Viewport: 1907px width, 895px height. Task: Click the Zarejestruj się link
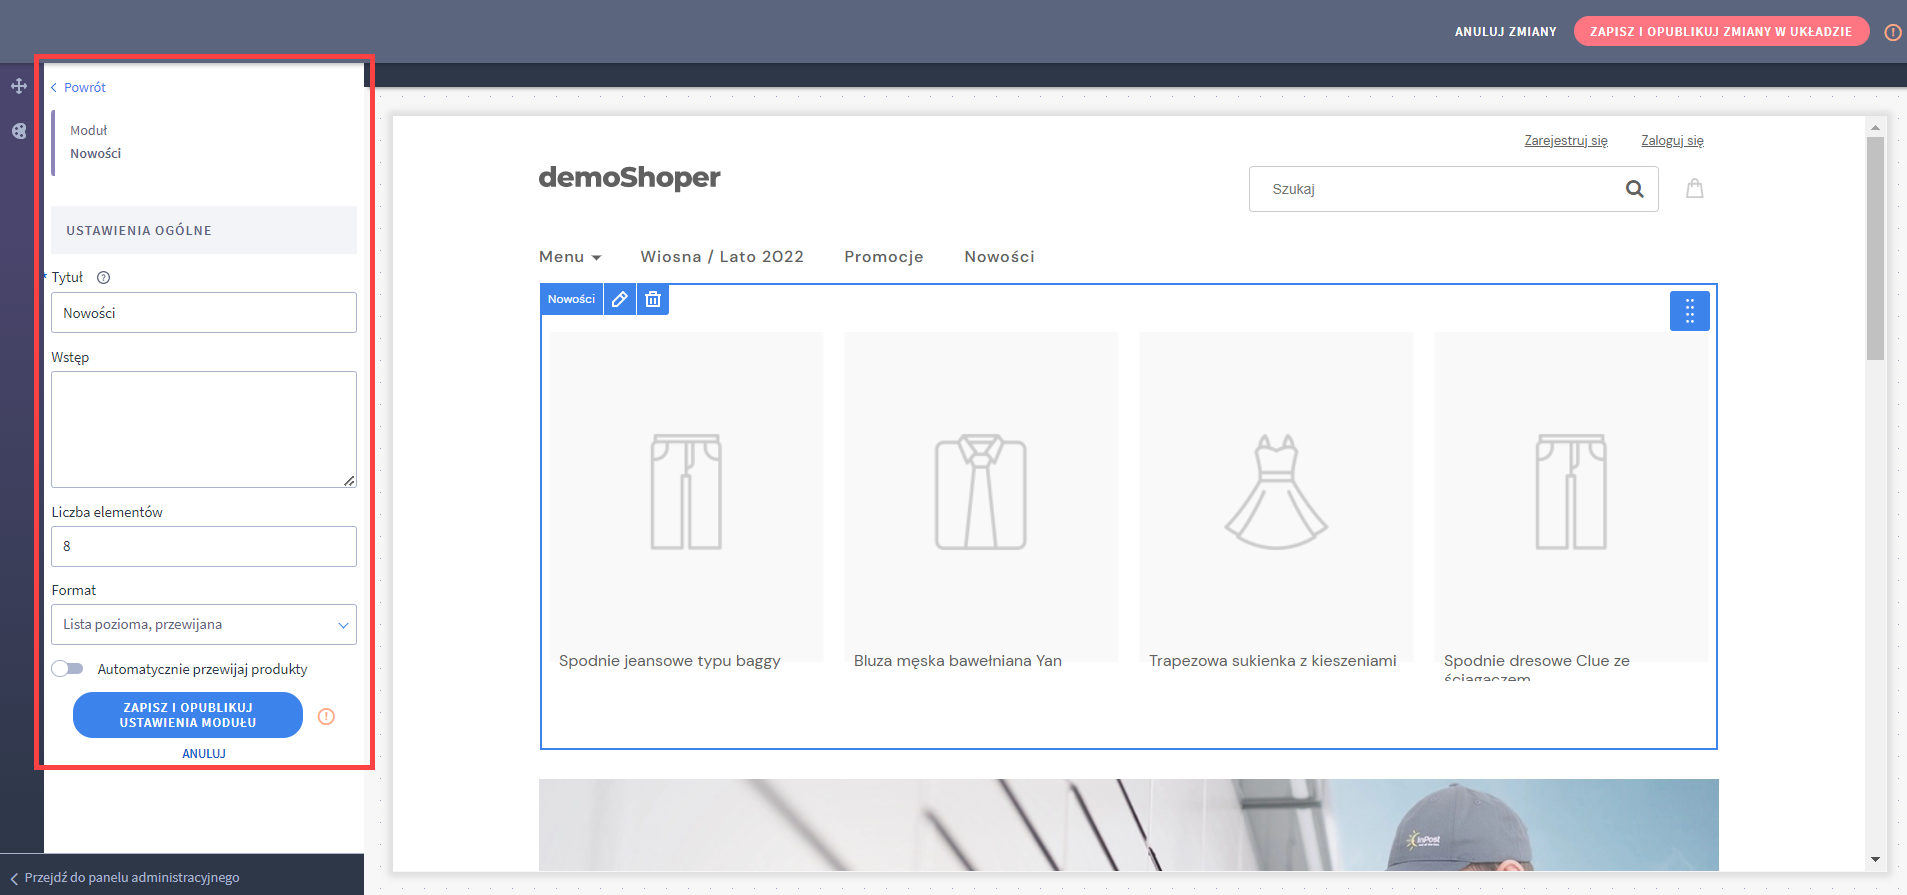click(1566, 141)
